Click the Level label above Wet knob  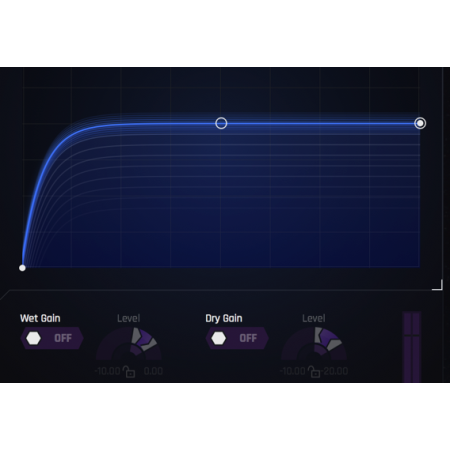click(129, 318)
